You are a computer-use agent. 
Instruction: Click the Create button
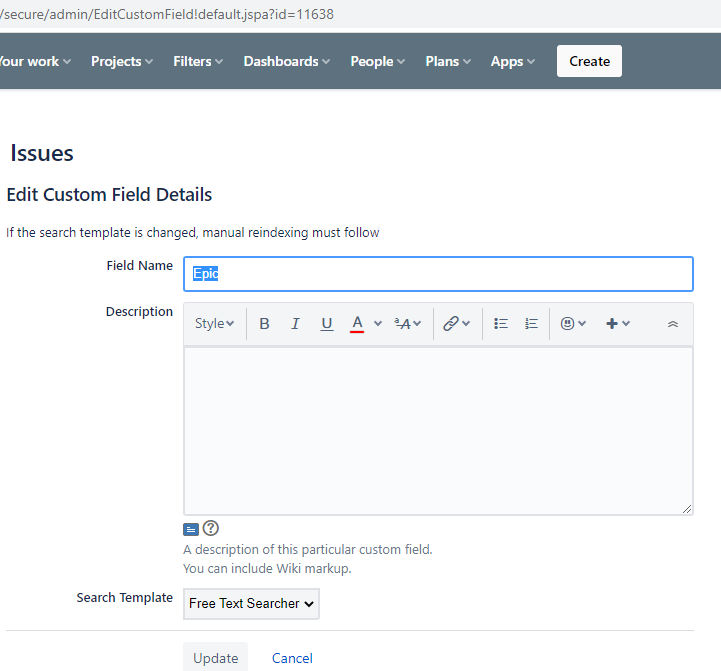click(589, 61)
